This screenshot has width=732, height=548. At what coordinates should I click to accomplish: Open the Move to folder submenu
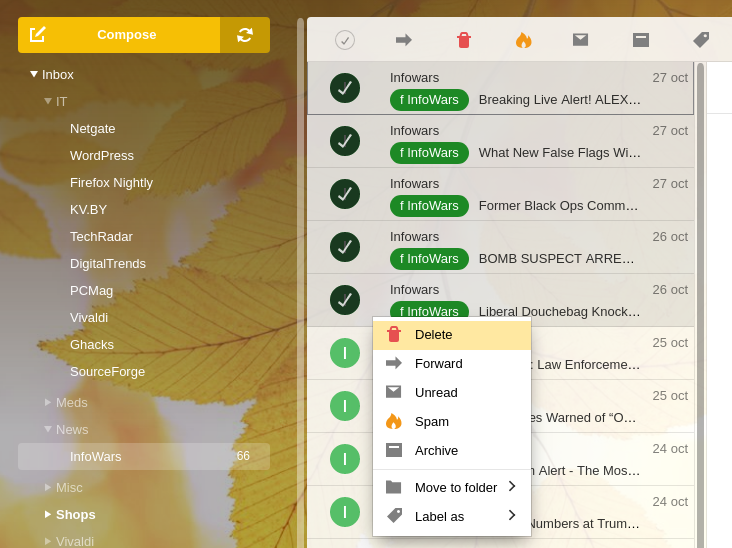(452, 487)
